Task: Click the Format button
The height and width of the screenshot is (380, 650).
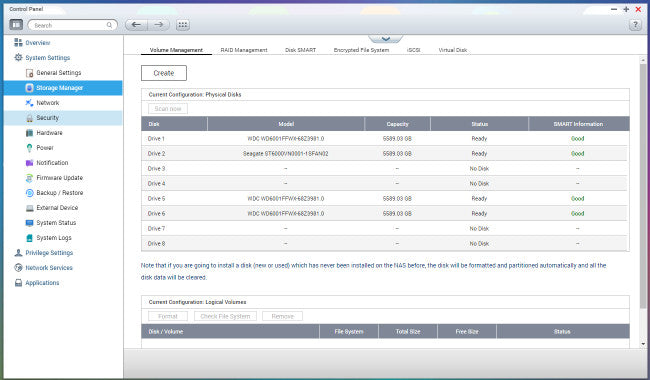Action: [168, 316]
